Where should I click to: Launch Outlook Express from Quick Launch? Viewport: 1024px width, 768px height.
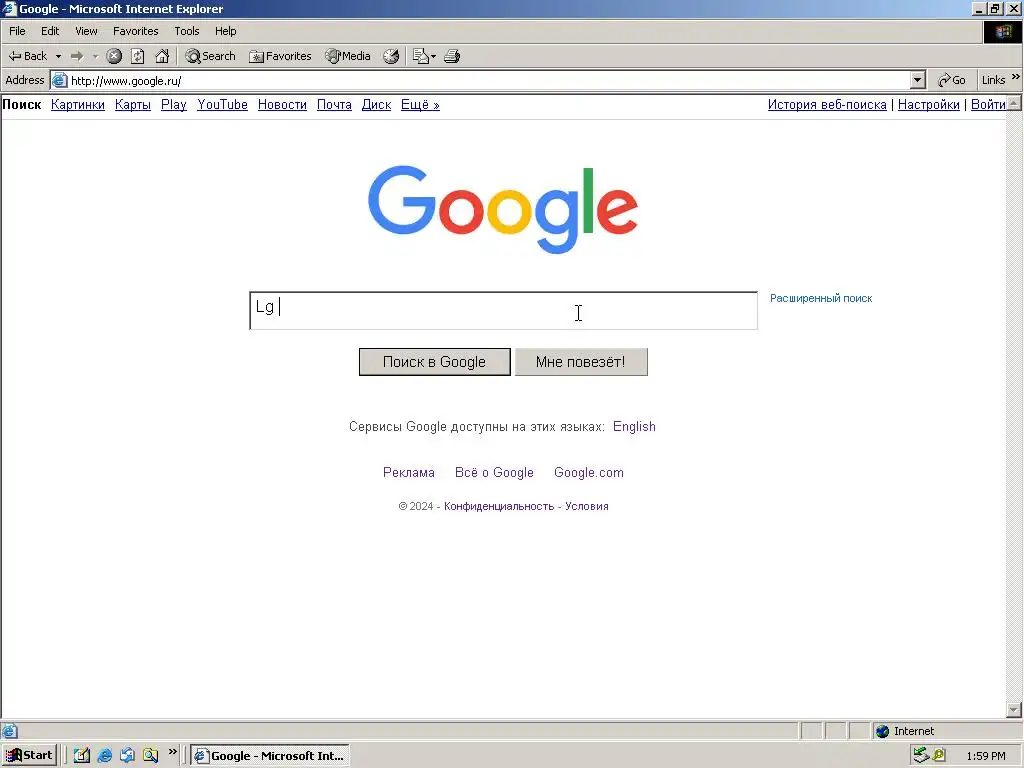click(x=127, y=756)
